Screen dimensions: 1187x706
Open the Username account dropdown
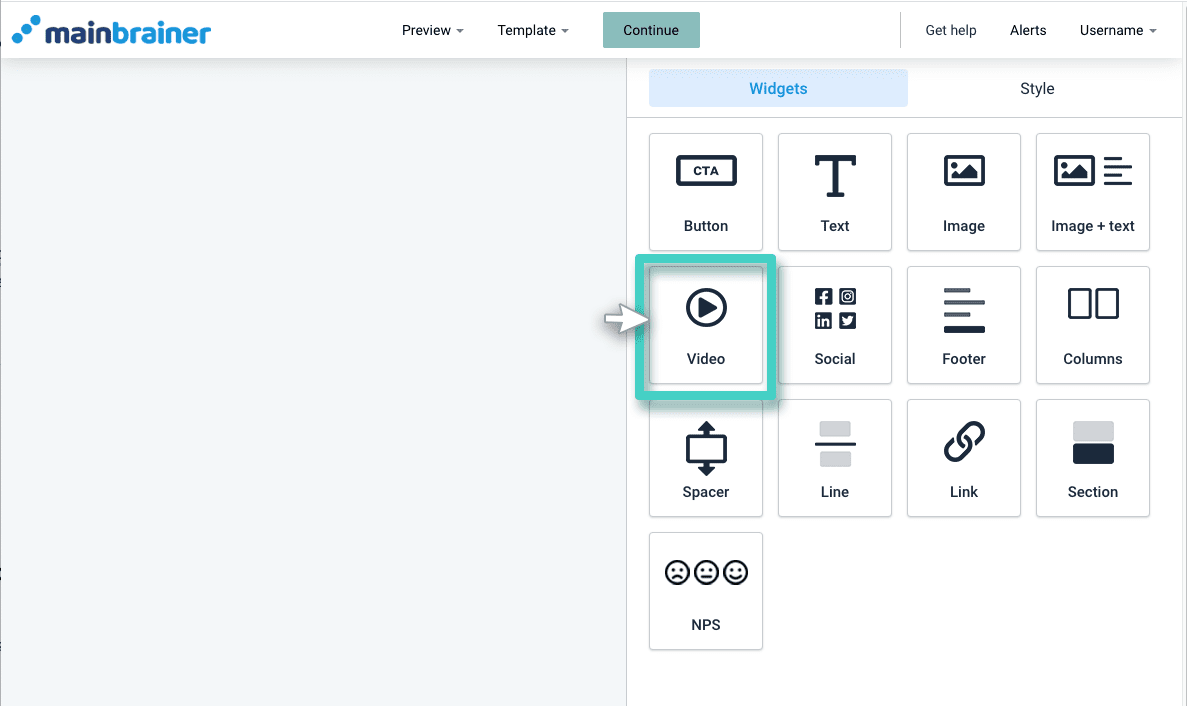pyautogui.click(x=1117, y=30)
